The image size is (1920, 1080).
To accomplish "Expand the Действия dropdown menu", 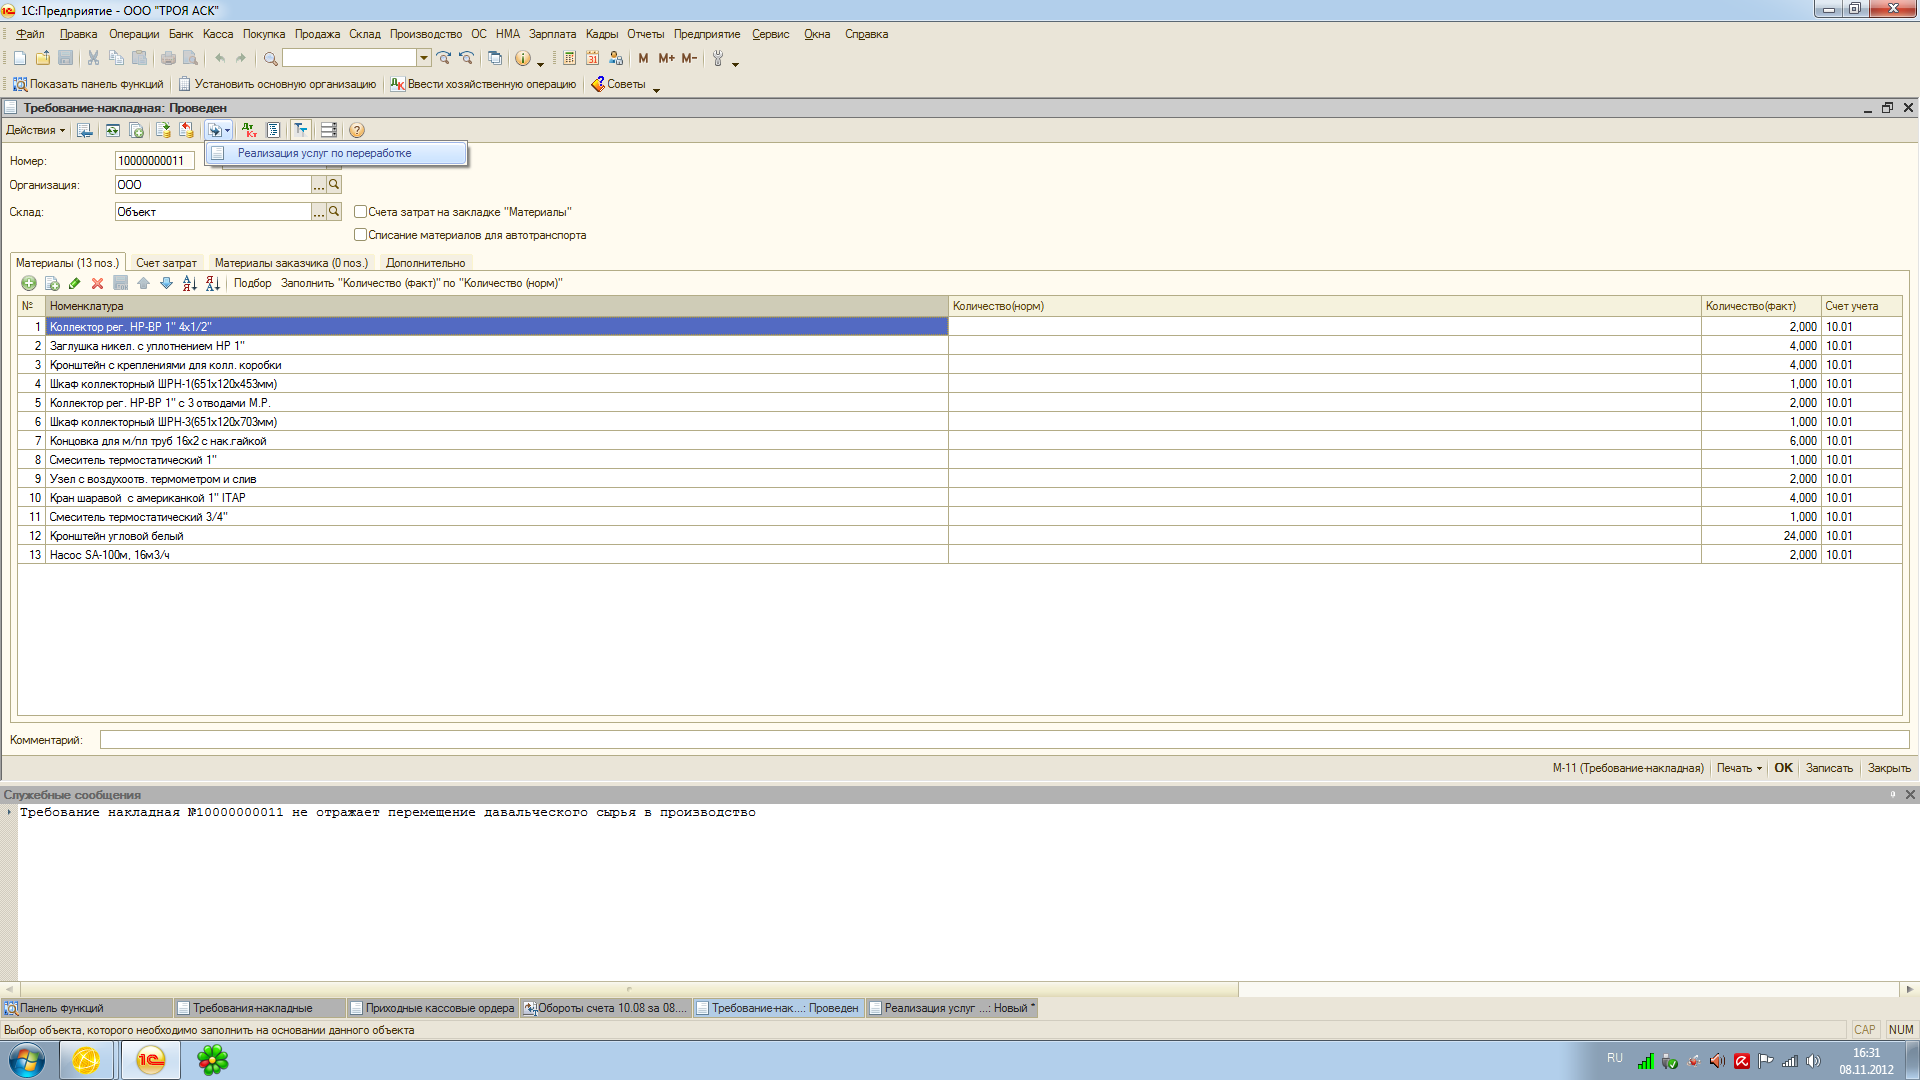I will coord(35,131).
